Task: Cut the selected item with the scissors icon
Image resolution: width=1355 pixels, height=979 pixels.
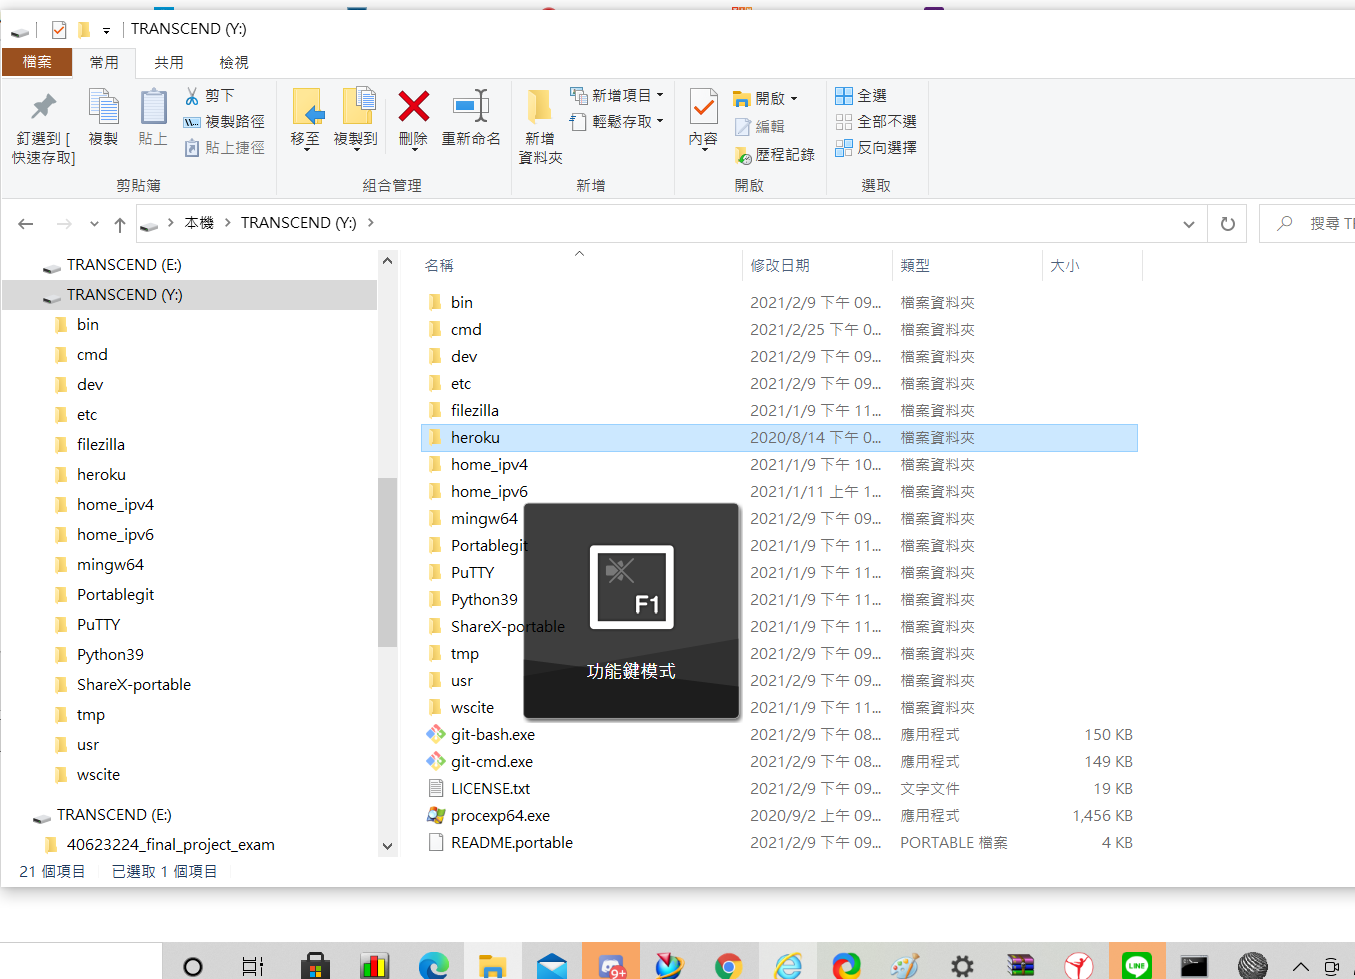Action: click(210, 96)
